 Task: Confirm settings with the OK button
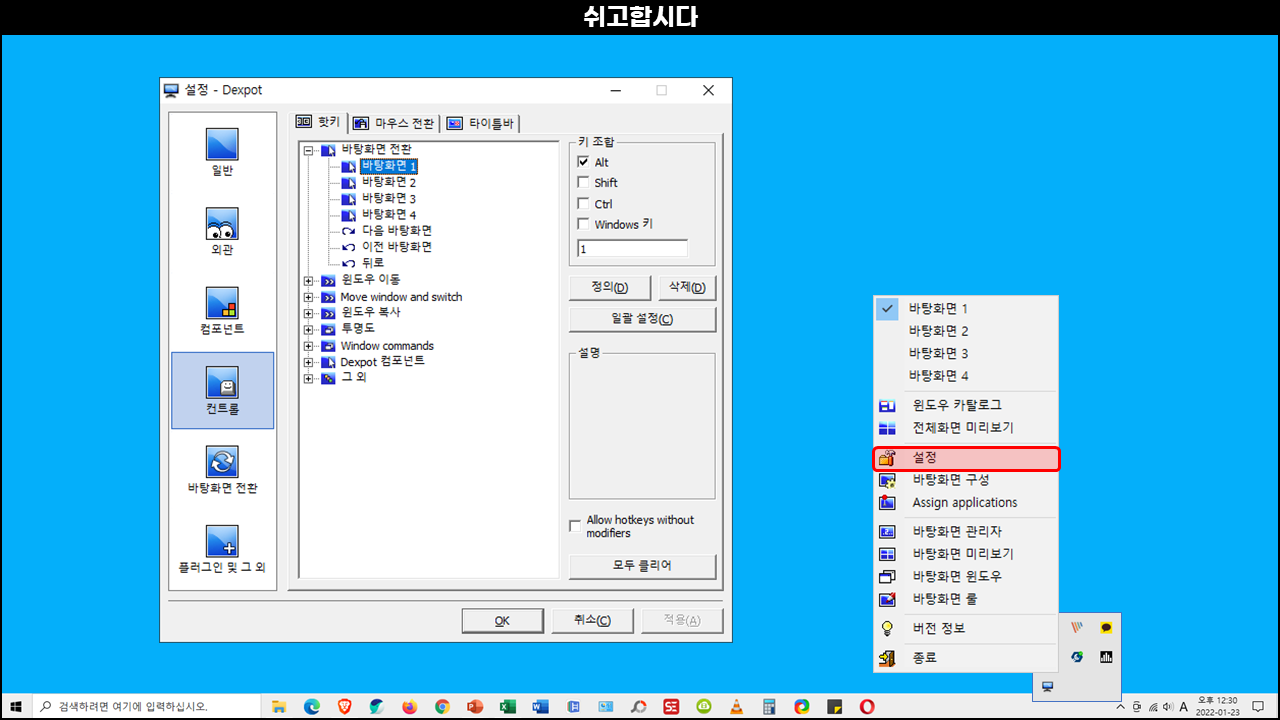[x=502, y=620]
